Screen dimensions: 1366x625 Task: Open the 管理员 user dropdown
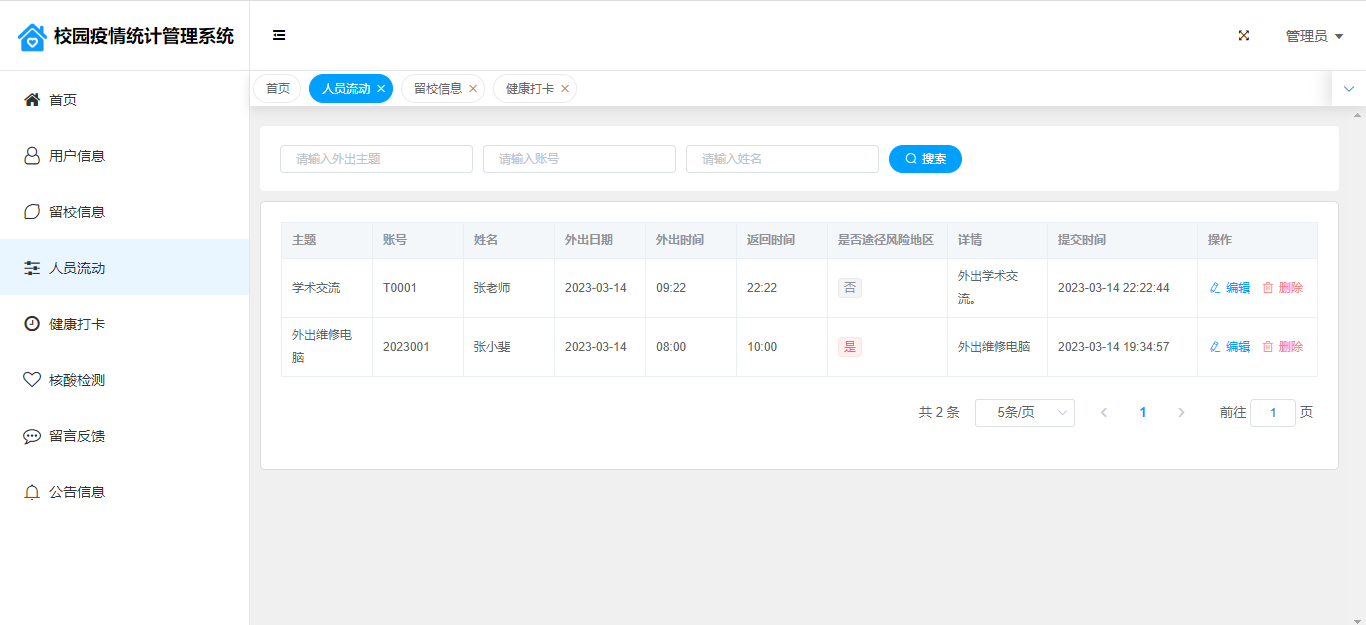(1314, 36)
